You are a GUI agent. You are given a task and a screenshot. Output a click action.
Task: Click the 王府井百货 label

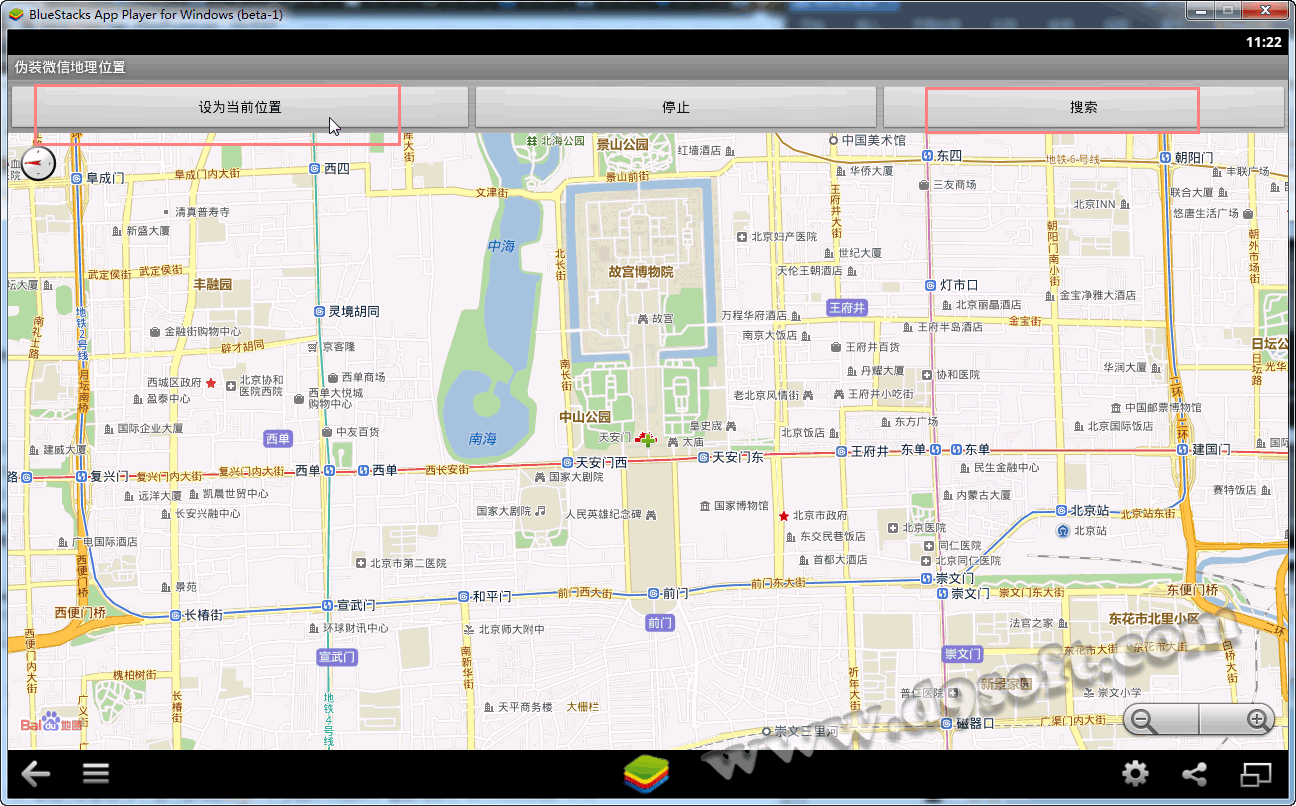coord(872,347)
